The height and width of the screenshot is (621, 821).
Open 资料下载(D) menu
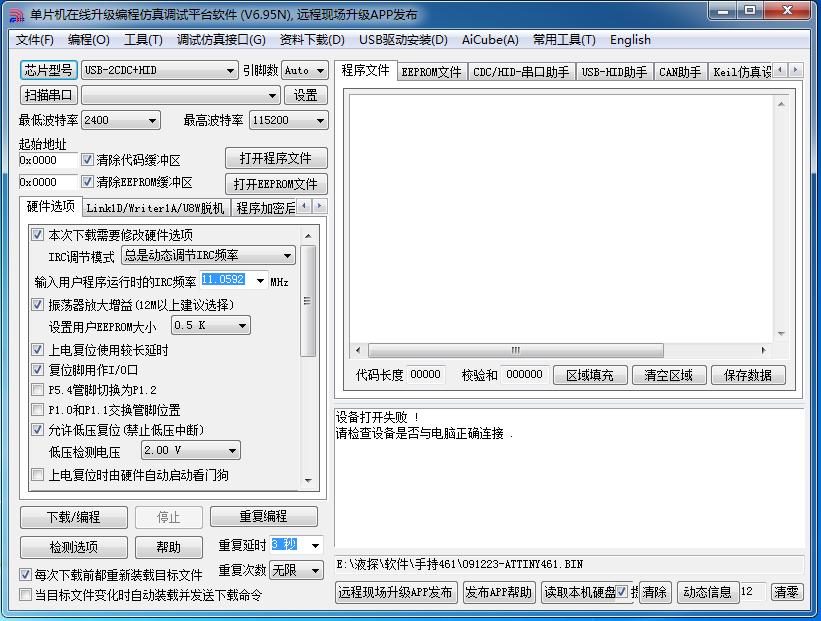point(312,40)
